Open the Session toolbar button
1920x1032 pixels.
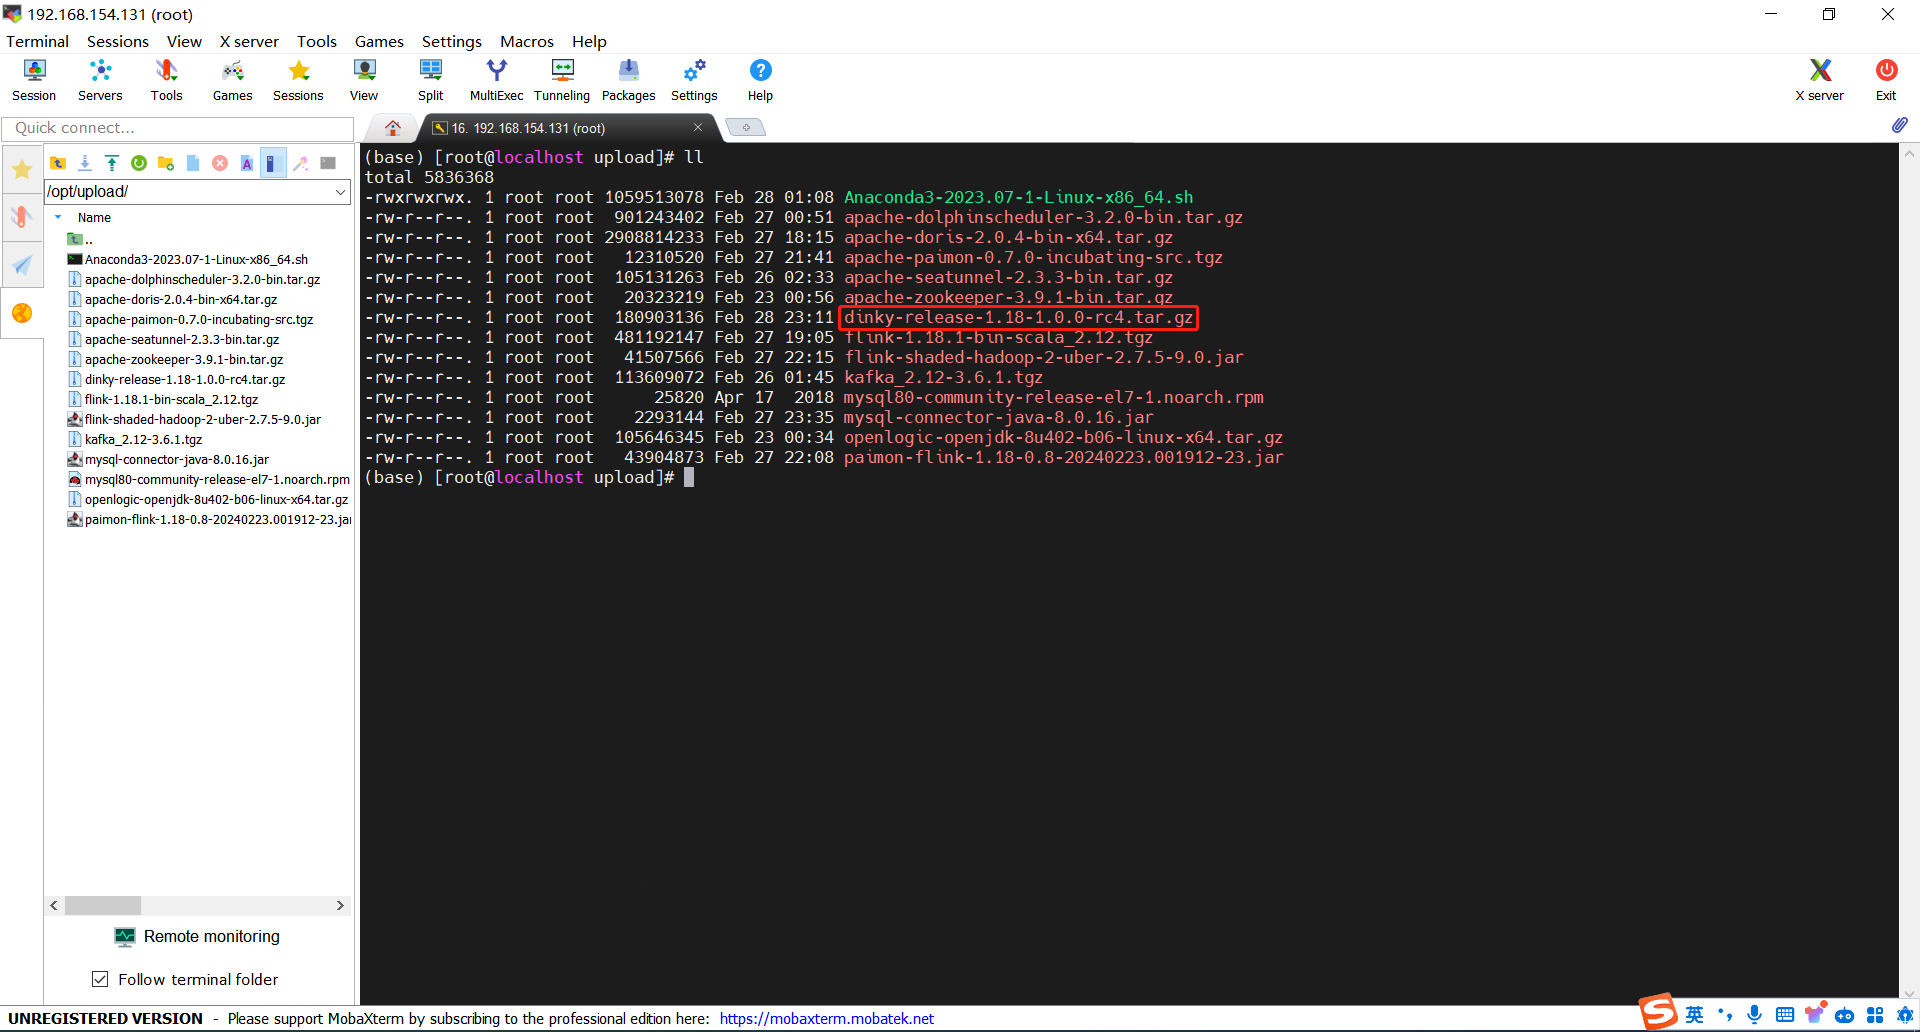pos(34,80)
